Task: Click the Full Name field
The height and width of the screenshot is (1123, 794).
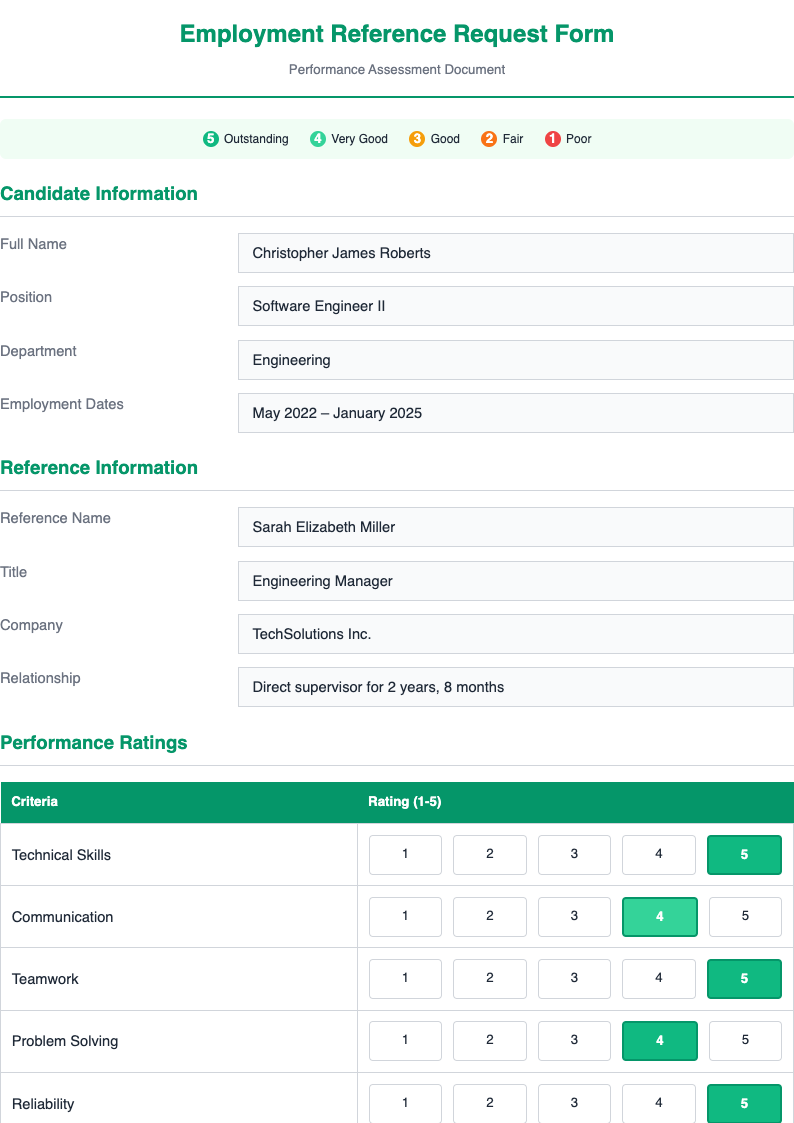Action: pos(515,252)
